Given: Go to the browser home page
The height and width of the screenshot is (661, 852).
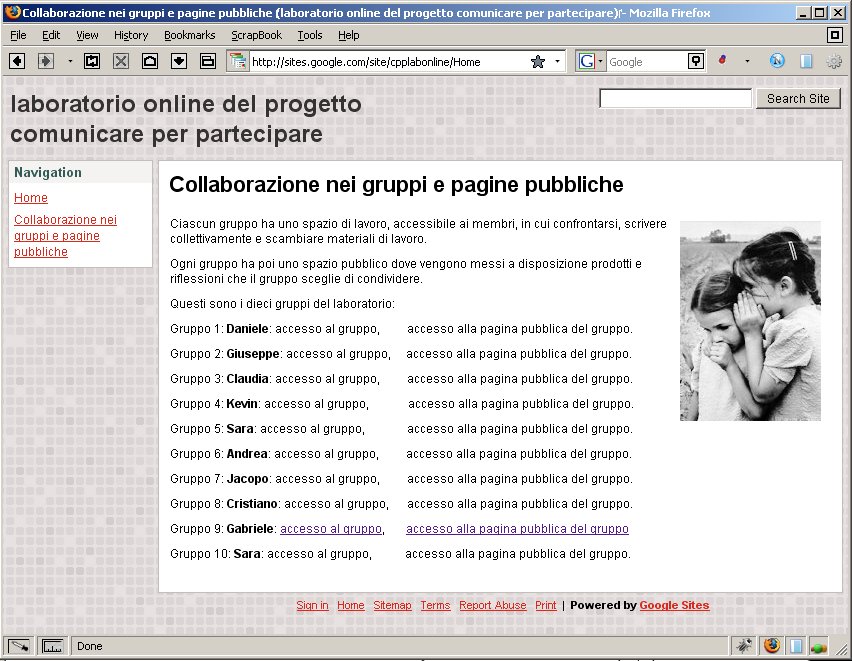Looking at the screenshot, I should coord(150,61).
